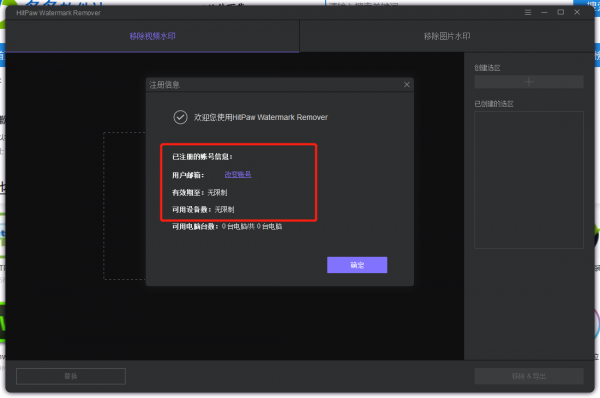
Task: Switch to the 移除图片水印 tab
Action: [447, 36]
